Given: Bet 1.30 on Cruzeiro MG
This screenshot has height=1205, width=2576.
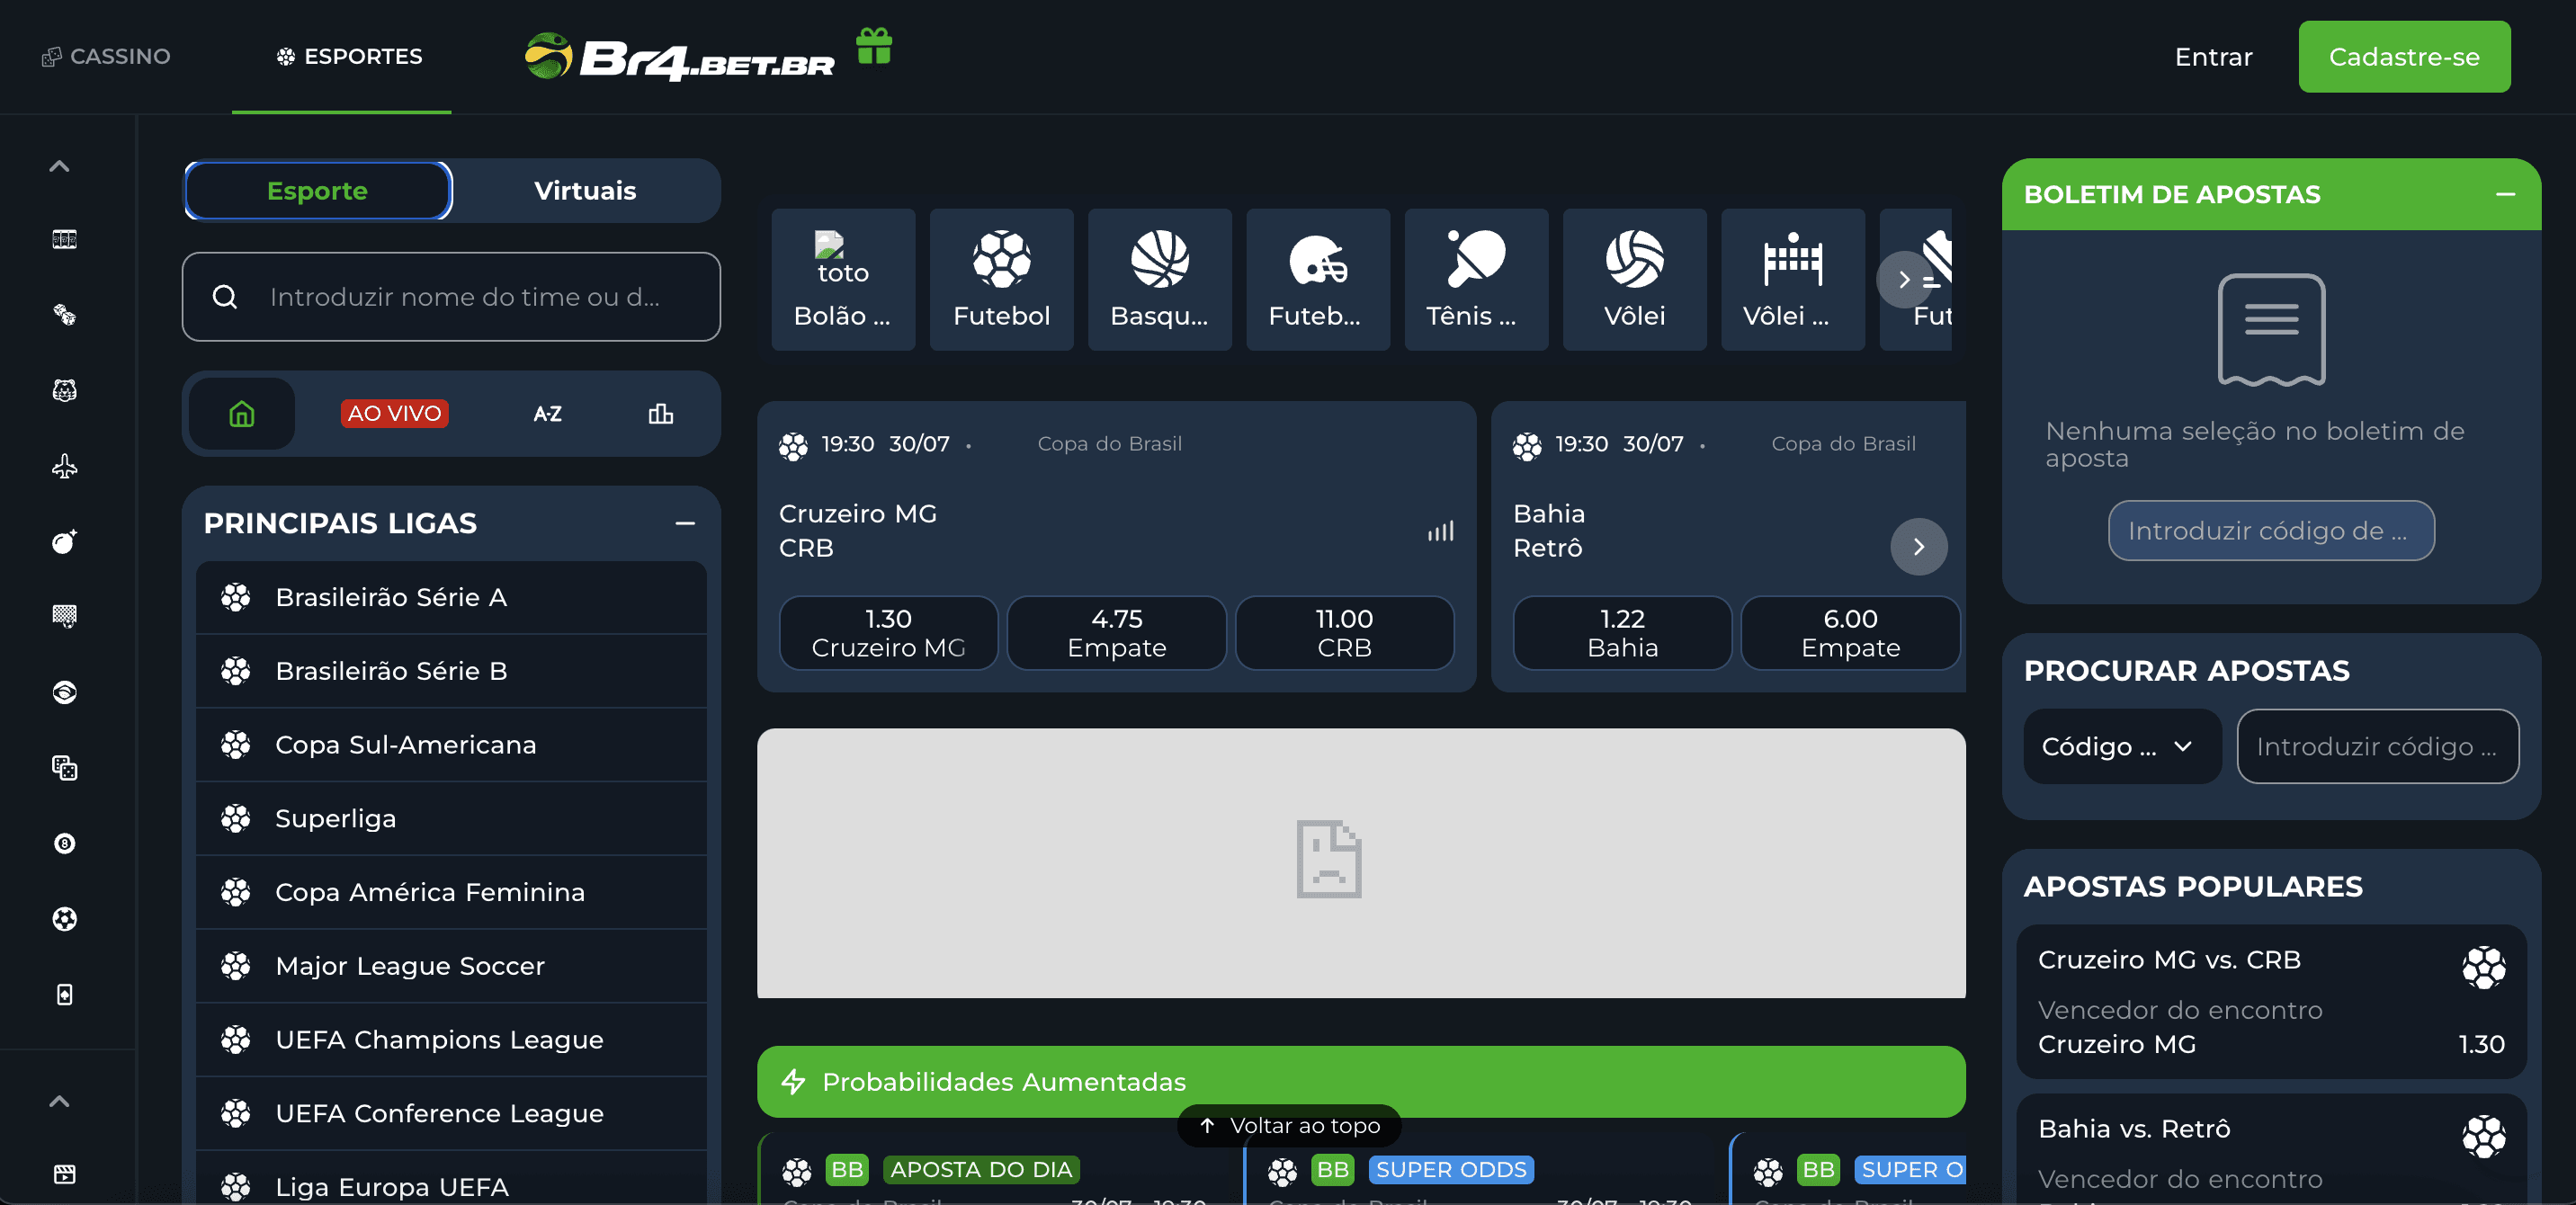Looking at the screenshot, I should (888, 633).
